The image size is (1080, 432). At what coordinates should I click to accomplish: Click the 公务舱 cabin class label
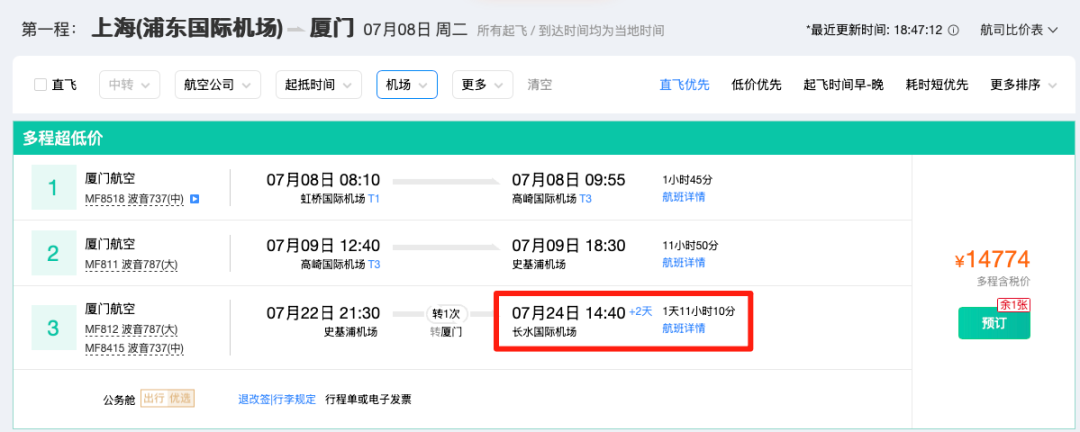click(x=118, y=400)
